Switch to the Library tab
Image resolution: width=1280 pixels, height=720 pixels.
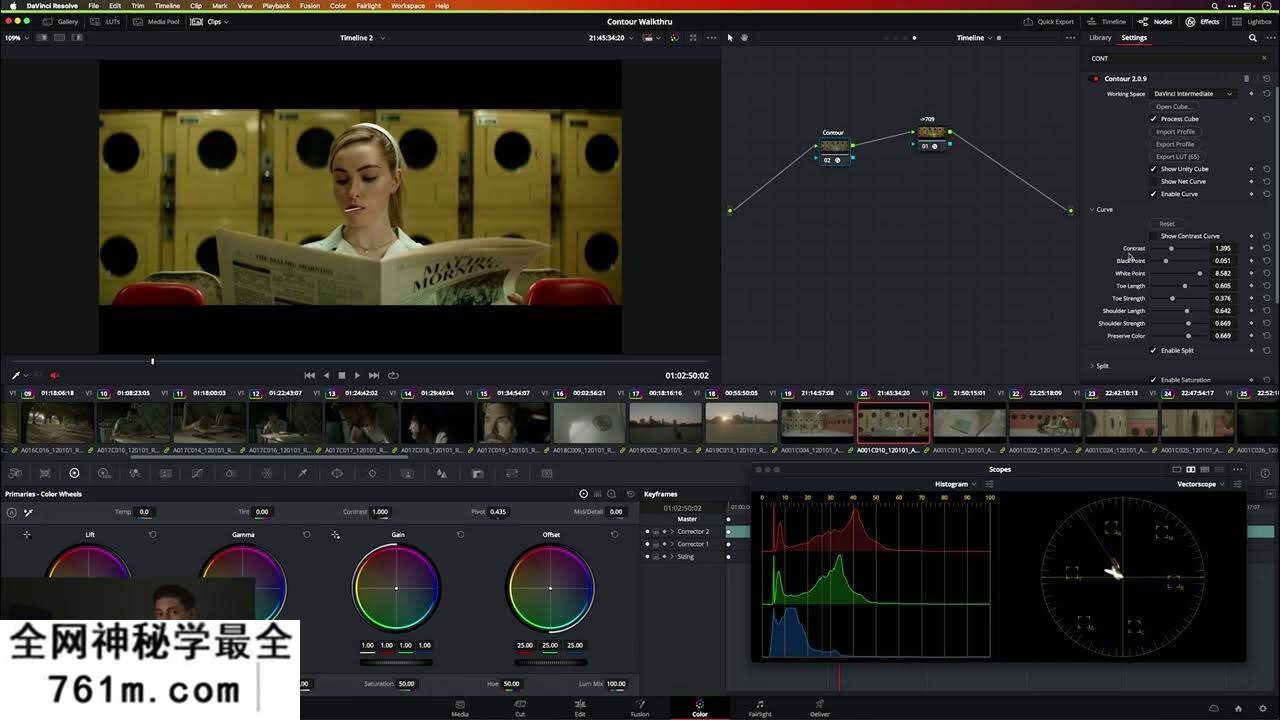pos(1100,38)
